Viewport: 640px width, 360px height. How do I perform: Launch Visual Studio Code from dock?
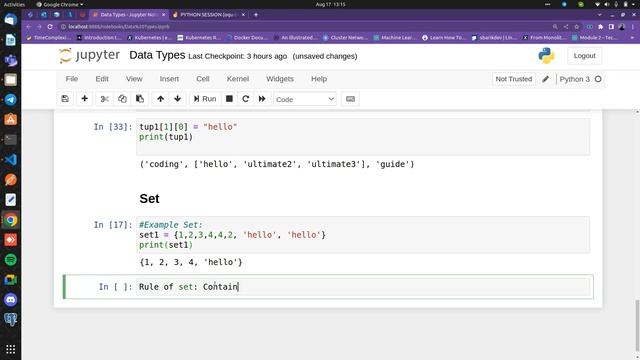coord(11,160)
